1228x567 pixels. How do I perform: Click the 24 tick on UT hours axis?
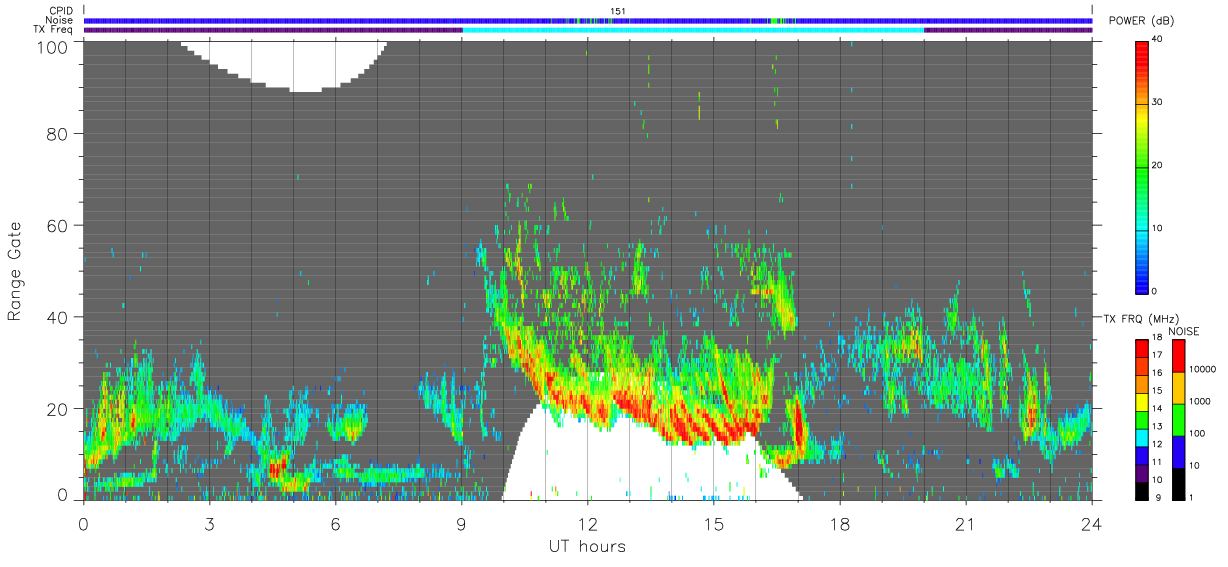tap(1091, 523)
